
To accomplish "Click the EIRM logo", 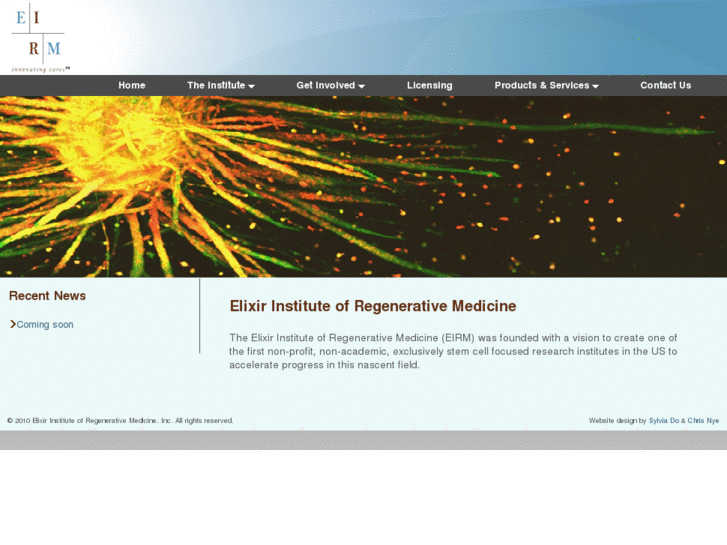I will point(40,38).
